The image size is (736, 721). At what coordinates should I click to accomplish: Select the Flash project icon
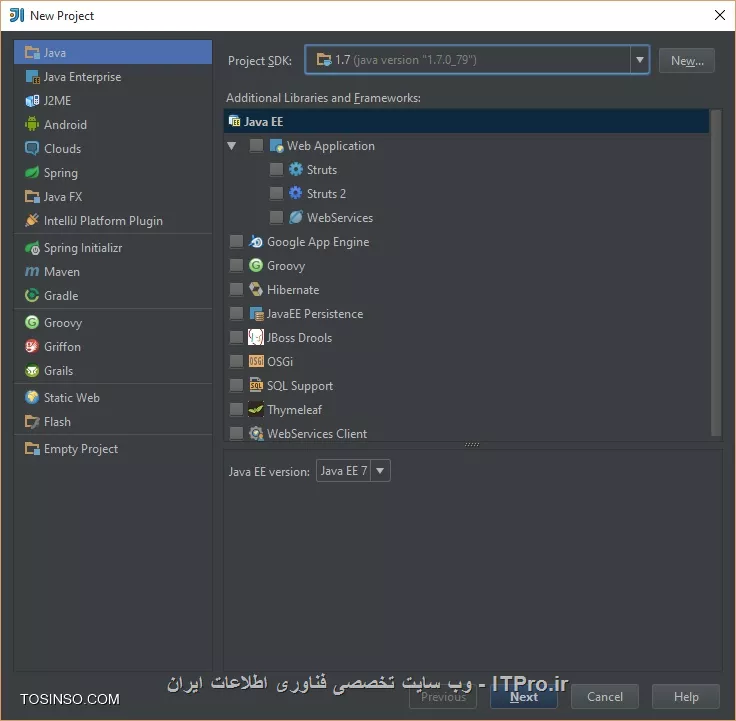[x=32, y=422]
